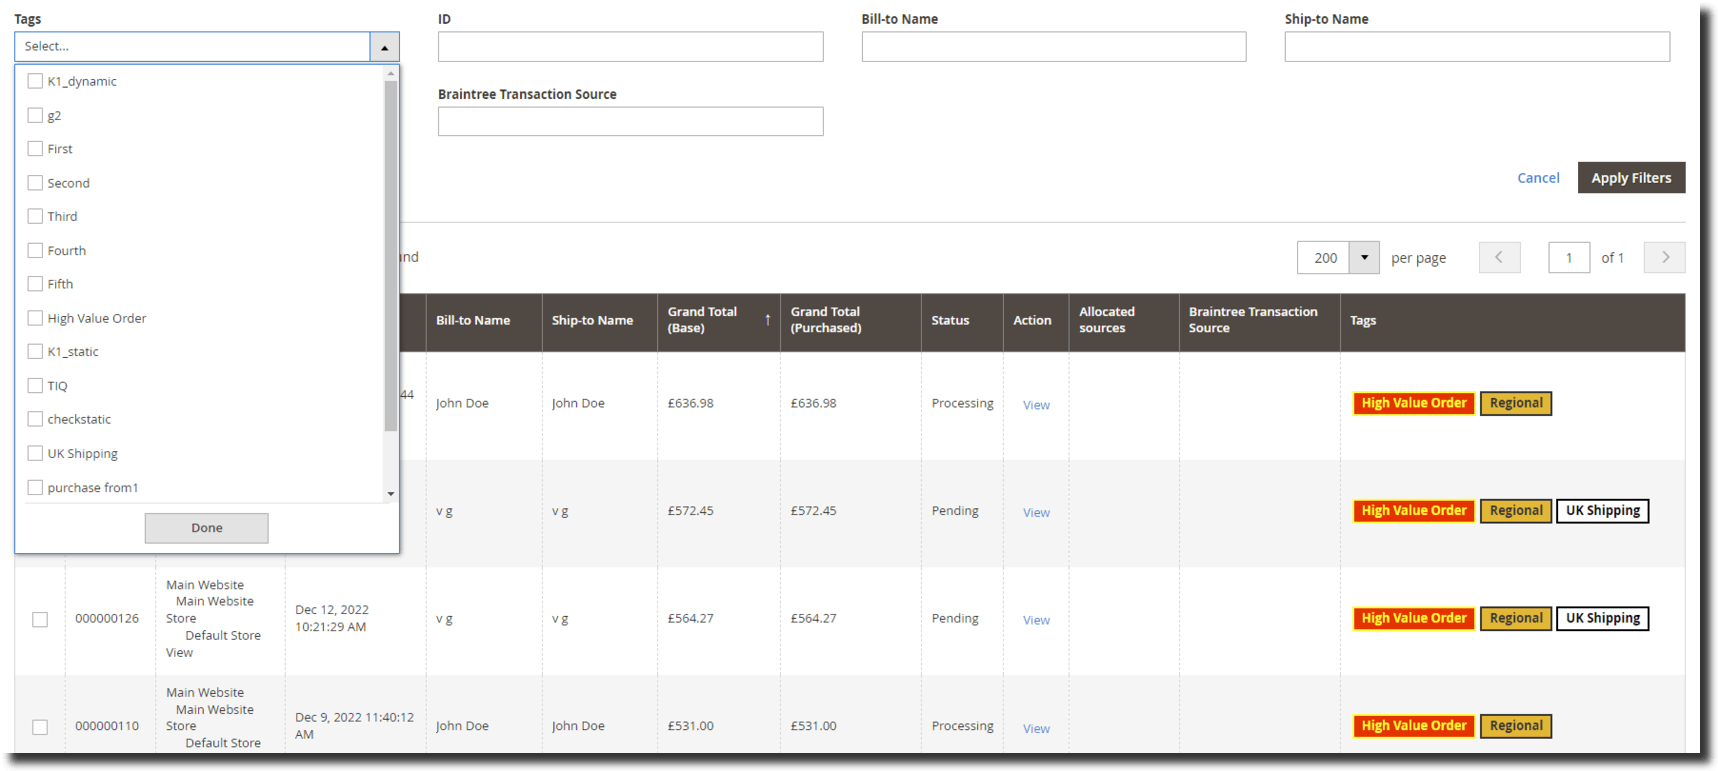
Task: Open the per page size dropdown
Action: [x=1363, y=258]
